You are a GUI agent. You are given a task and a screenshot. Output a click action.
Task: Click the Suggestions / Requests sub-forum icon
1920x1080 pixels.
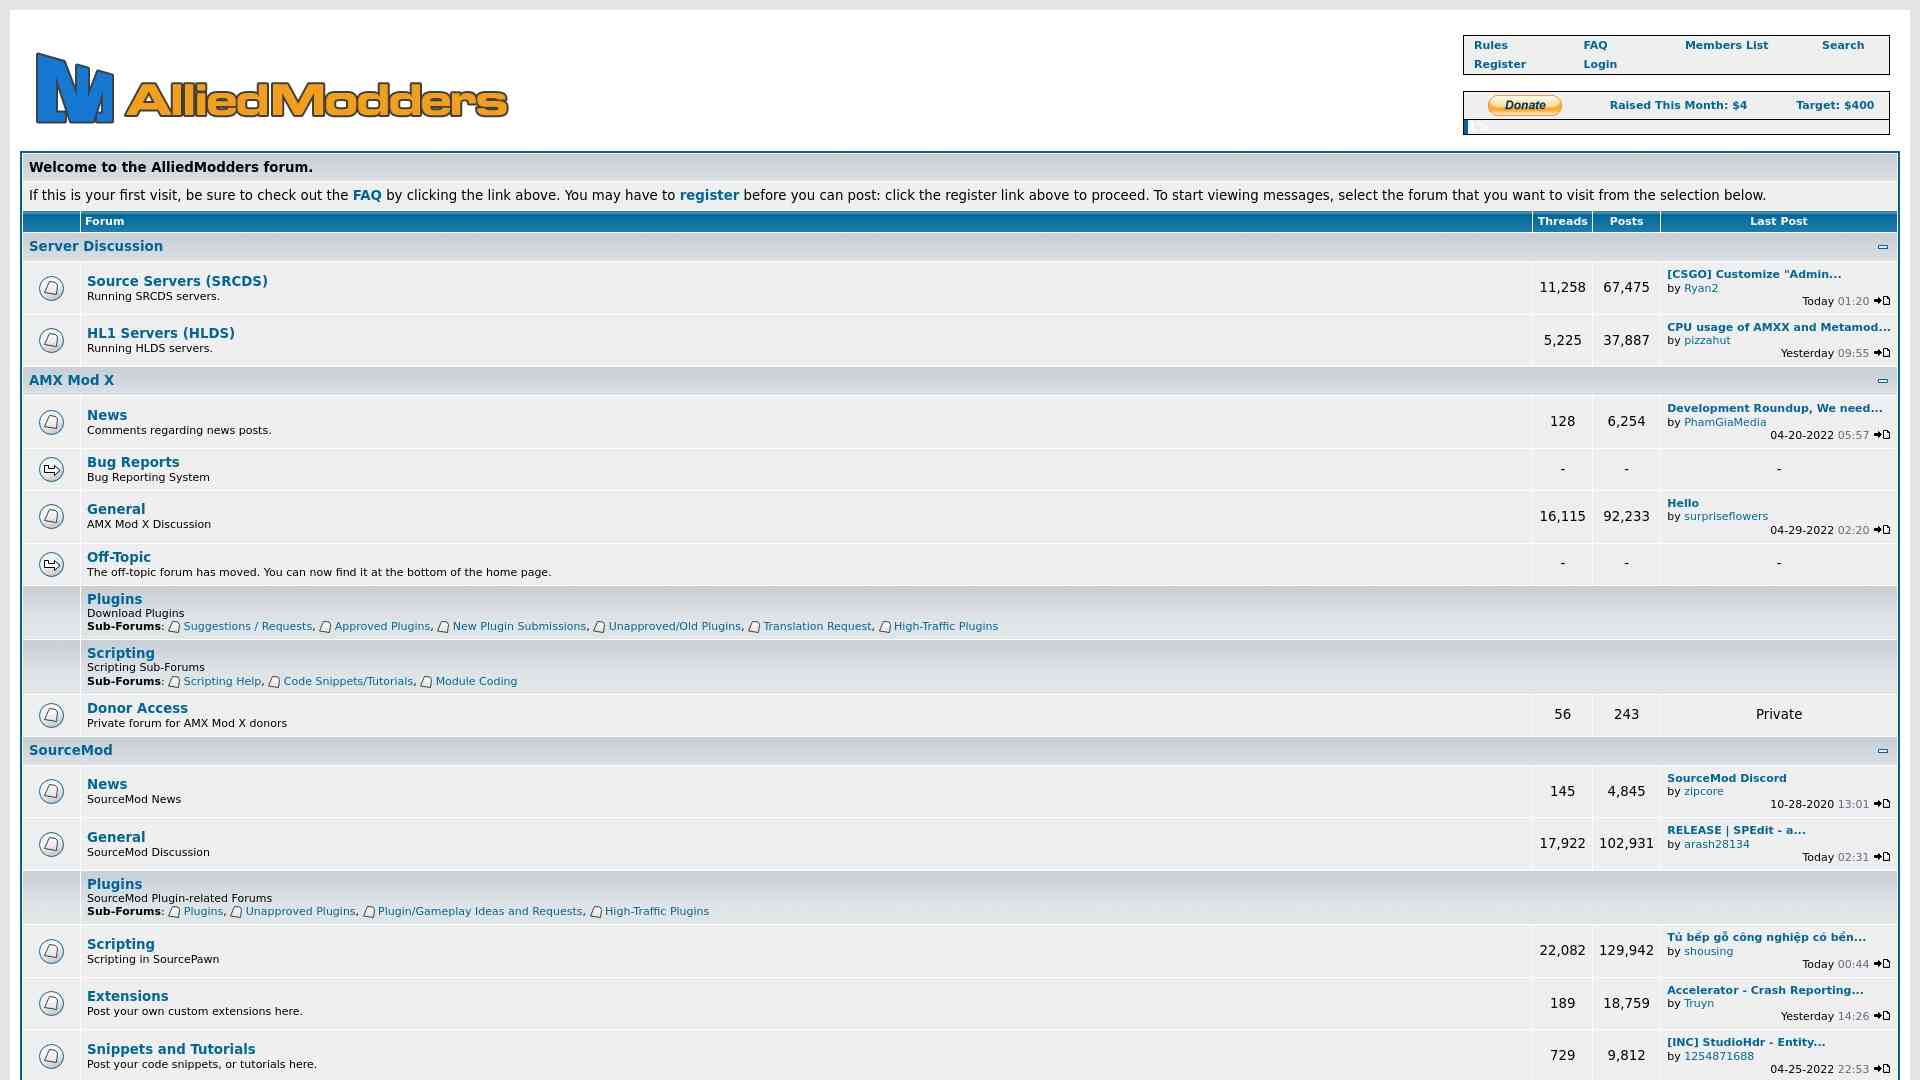click(x=174, y=627)
